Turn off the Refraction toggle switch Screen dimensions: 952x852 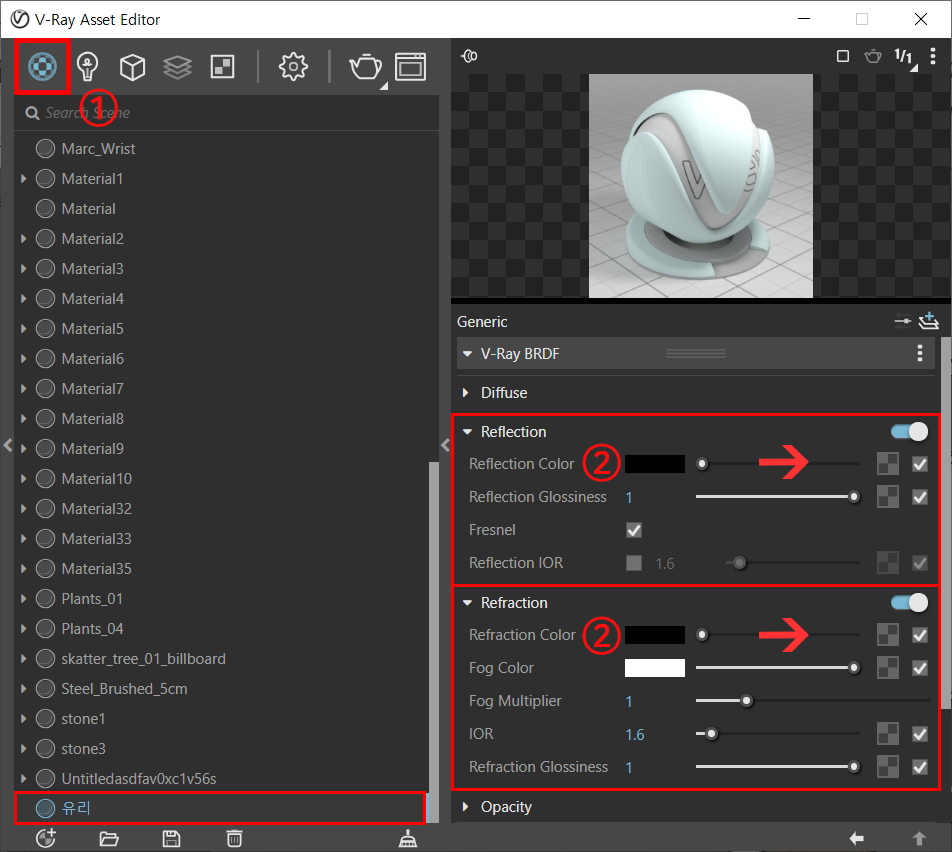click(x=910, y=602)
